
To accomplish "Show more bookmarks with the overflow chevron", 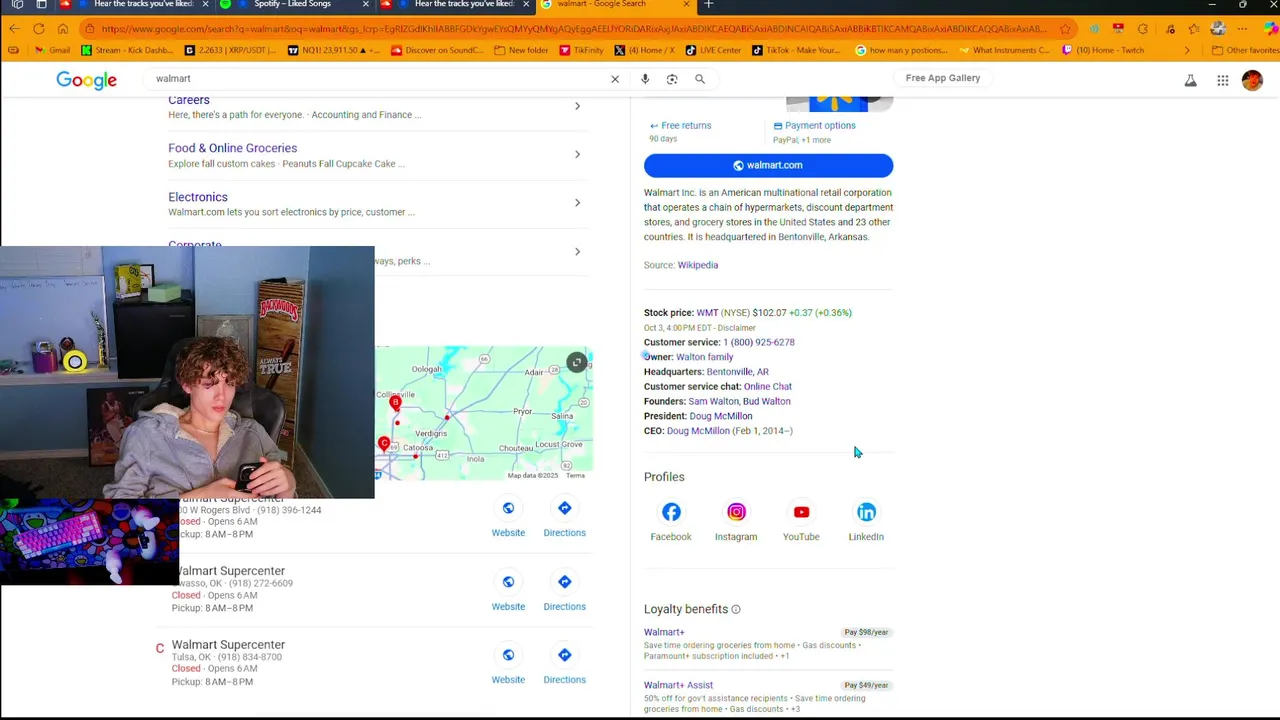I will pos(1187,50).
